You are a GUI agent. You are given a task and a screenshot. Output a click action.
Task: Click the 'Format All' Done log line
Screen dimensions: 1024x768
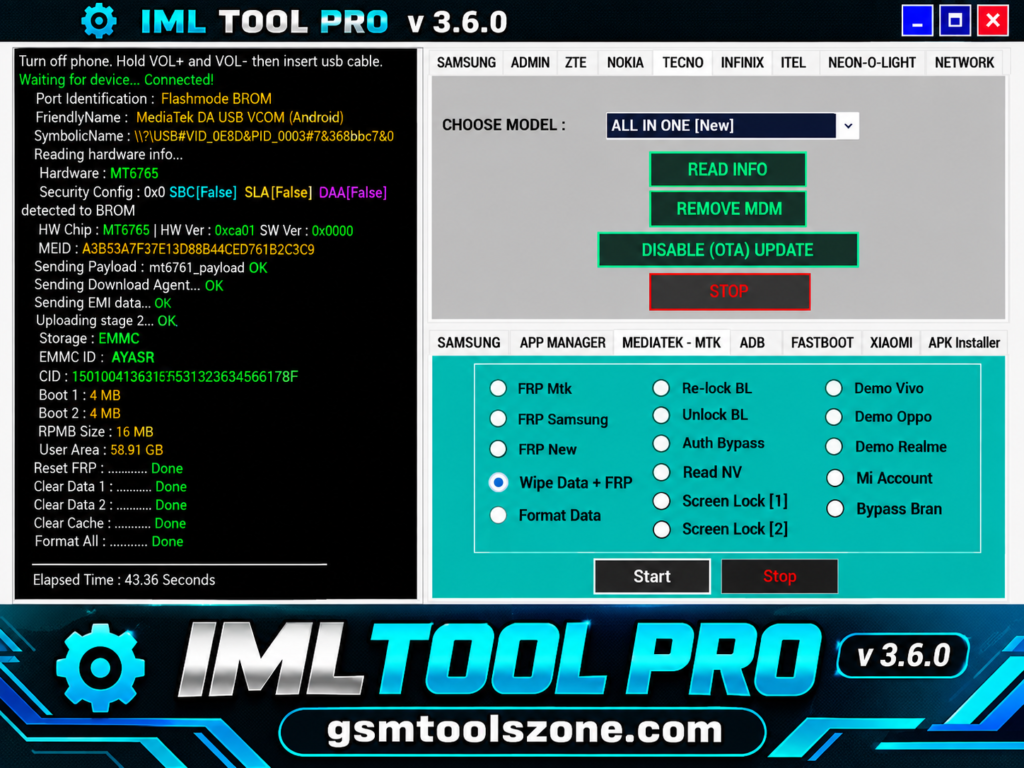109,541
